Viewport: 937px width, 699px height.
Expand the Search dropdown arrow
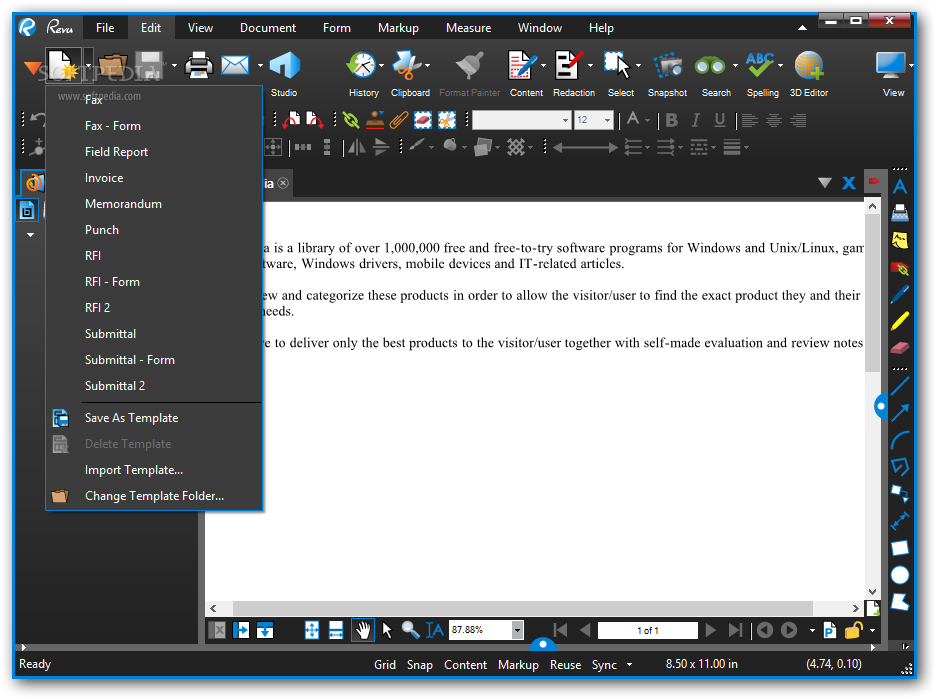(734, 66)
